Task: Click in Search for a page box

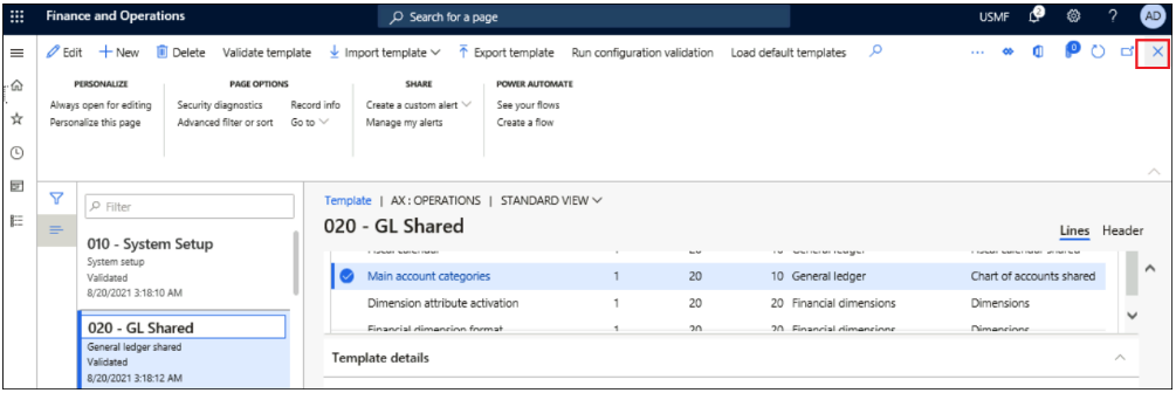Action: [584, 16]
